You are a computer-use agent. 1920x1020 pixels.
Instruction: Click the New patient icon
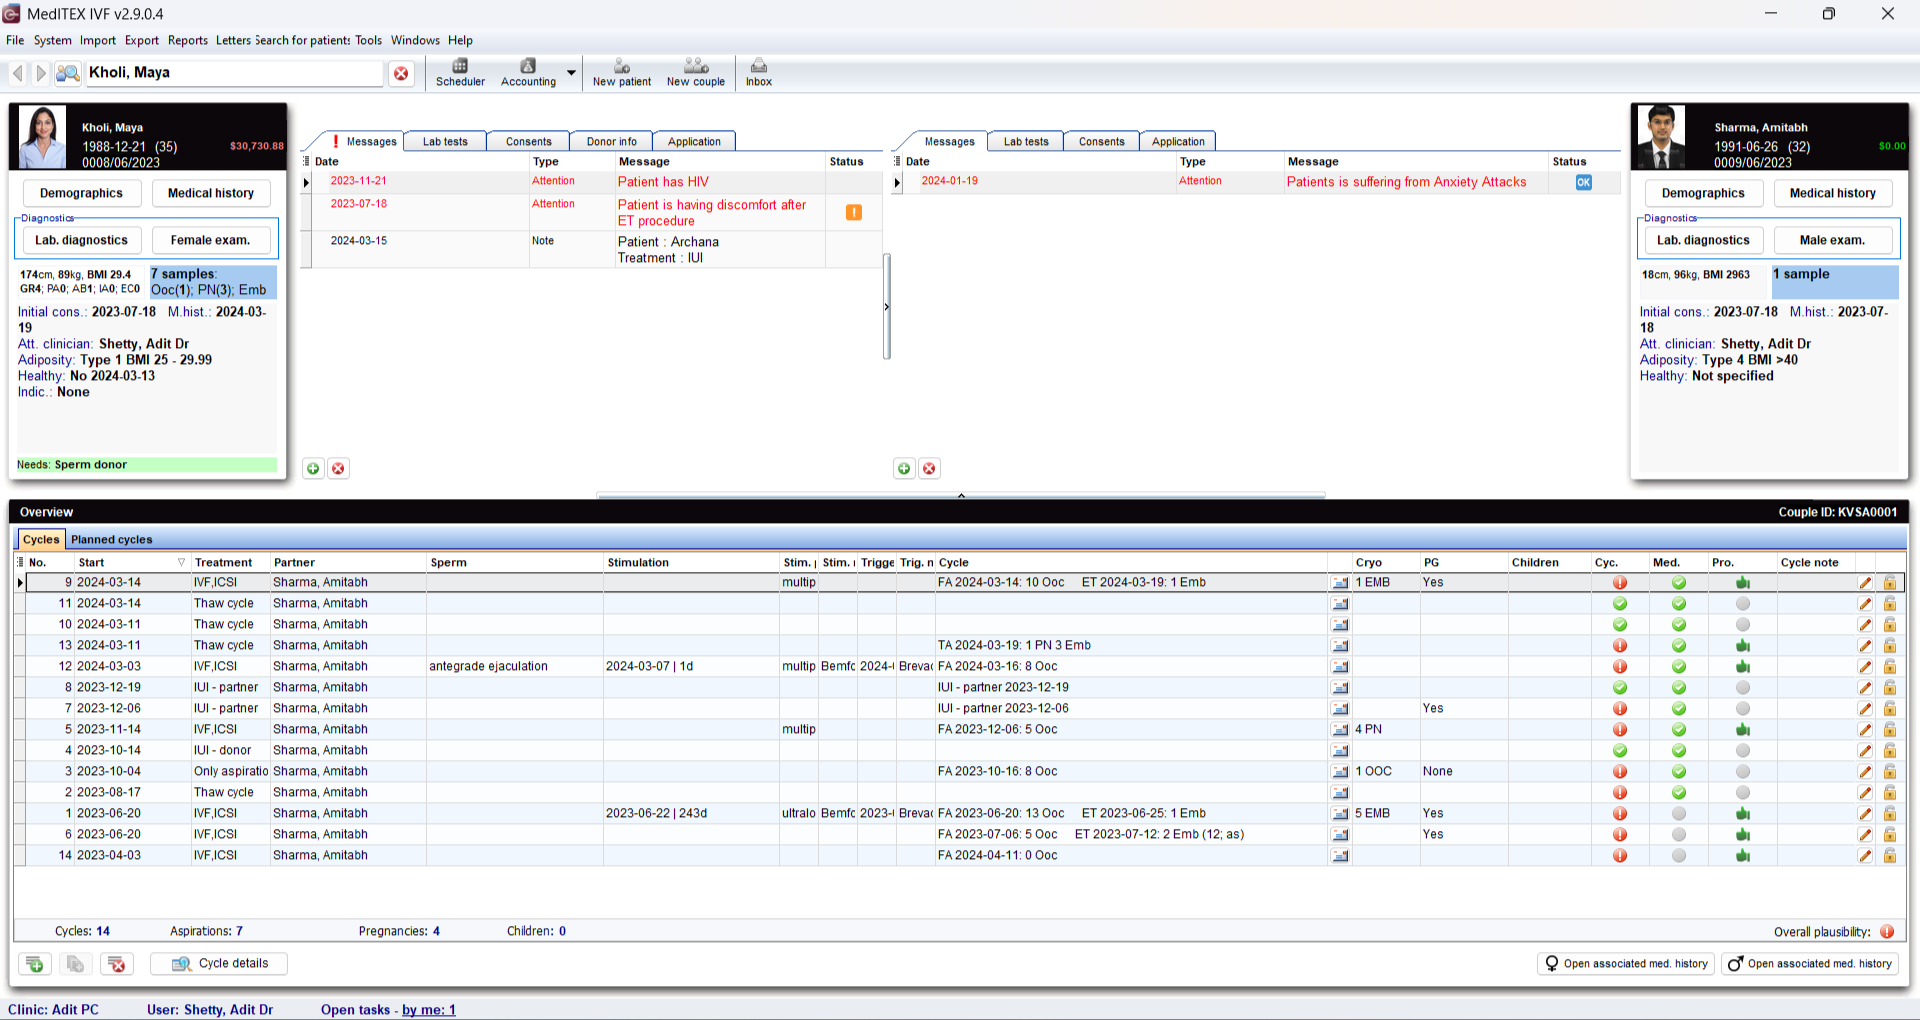(621, 72)
